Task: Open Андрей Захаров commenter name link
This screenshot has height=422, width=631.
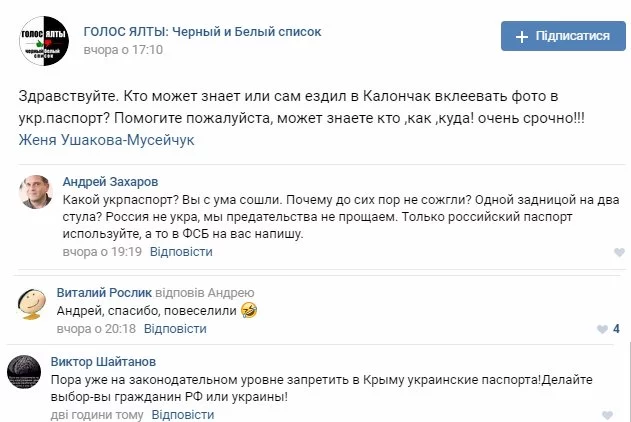Action: pyautogui.click(x=110, y=182)
